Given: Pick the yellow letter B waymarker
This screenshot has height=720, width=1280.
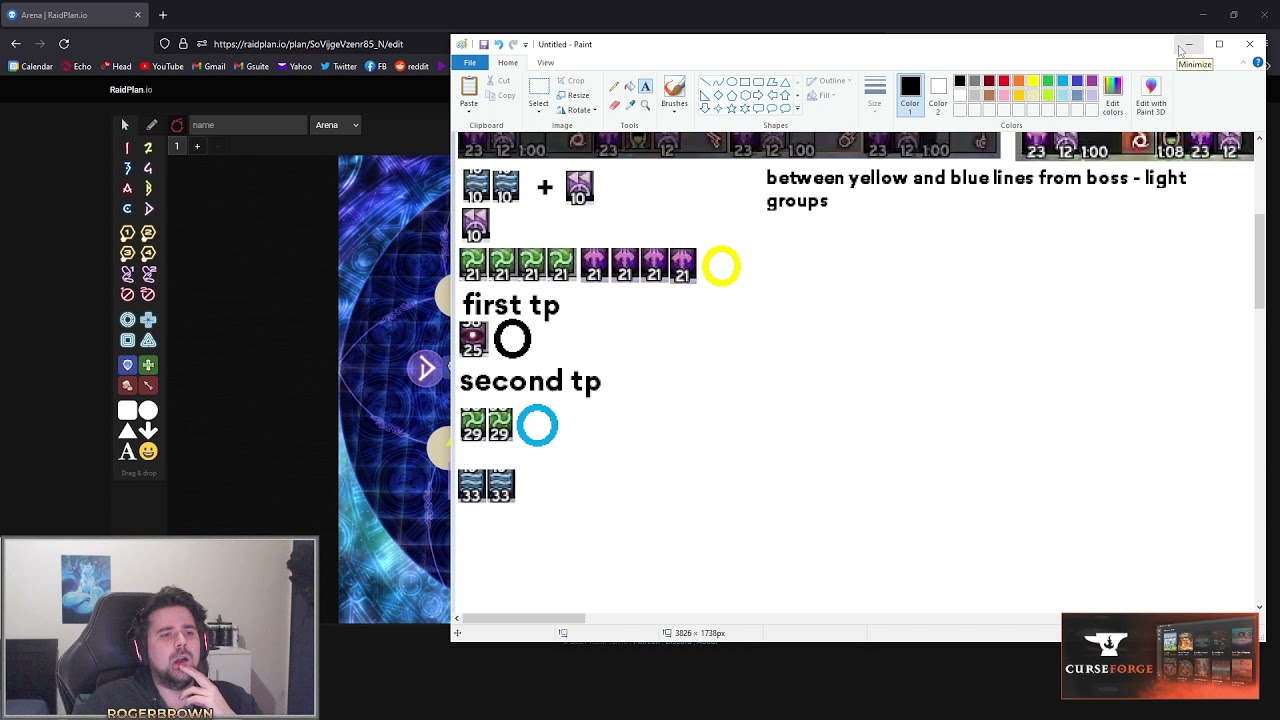Looking at the screenshot, I should click(x=148, y=188).
